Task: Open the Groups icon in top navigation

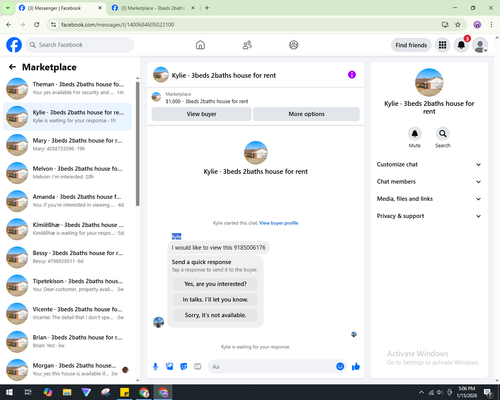Action: [x=294, y=45]
